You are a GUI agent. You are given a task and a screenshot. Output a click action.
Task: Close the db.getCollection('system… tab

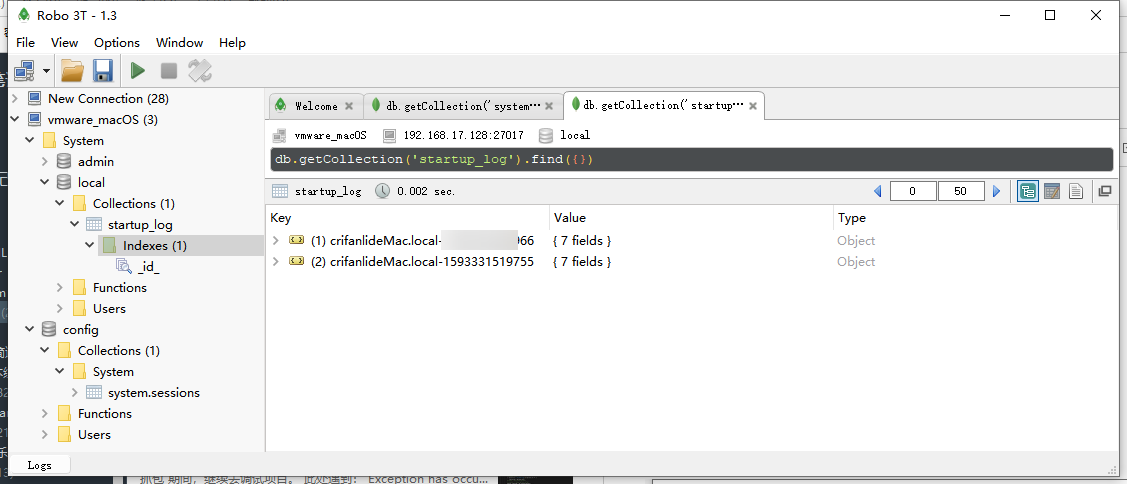click(x=548, y=106)
